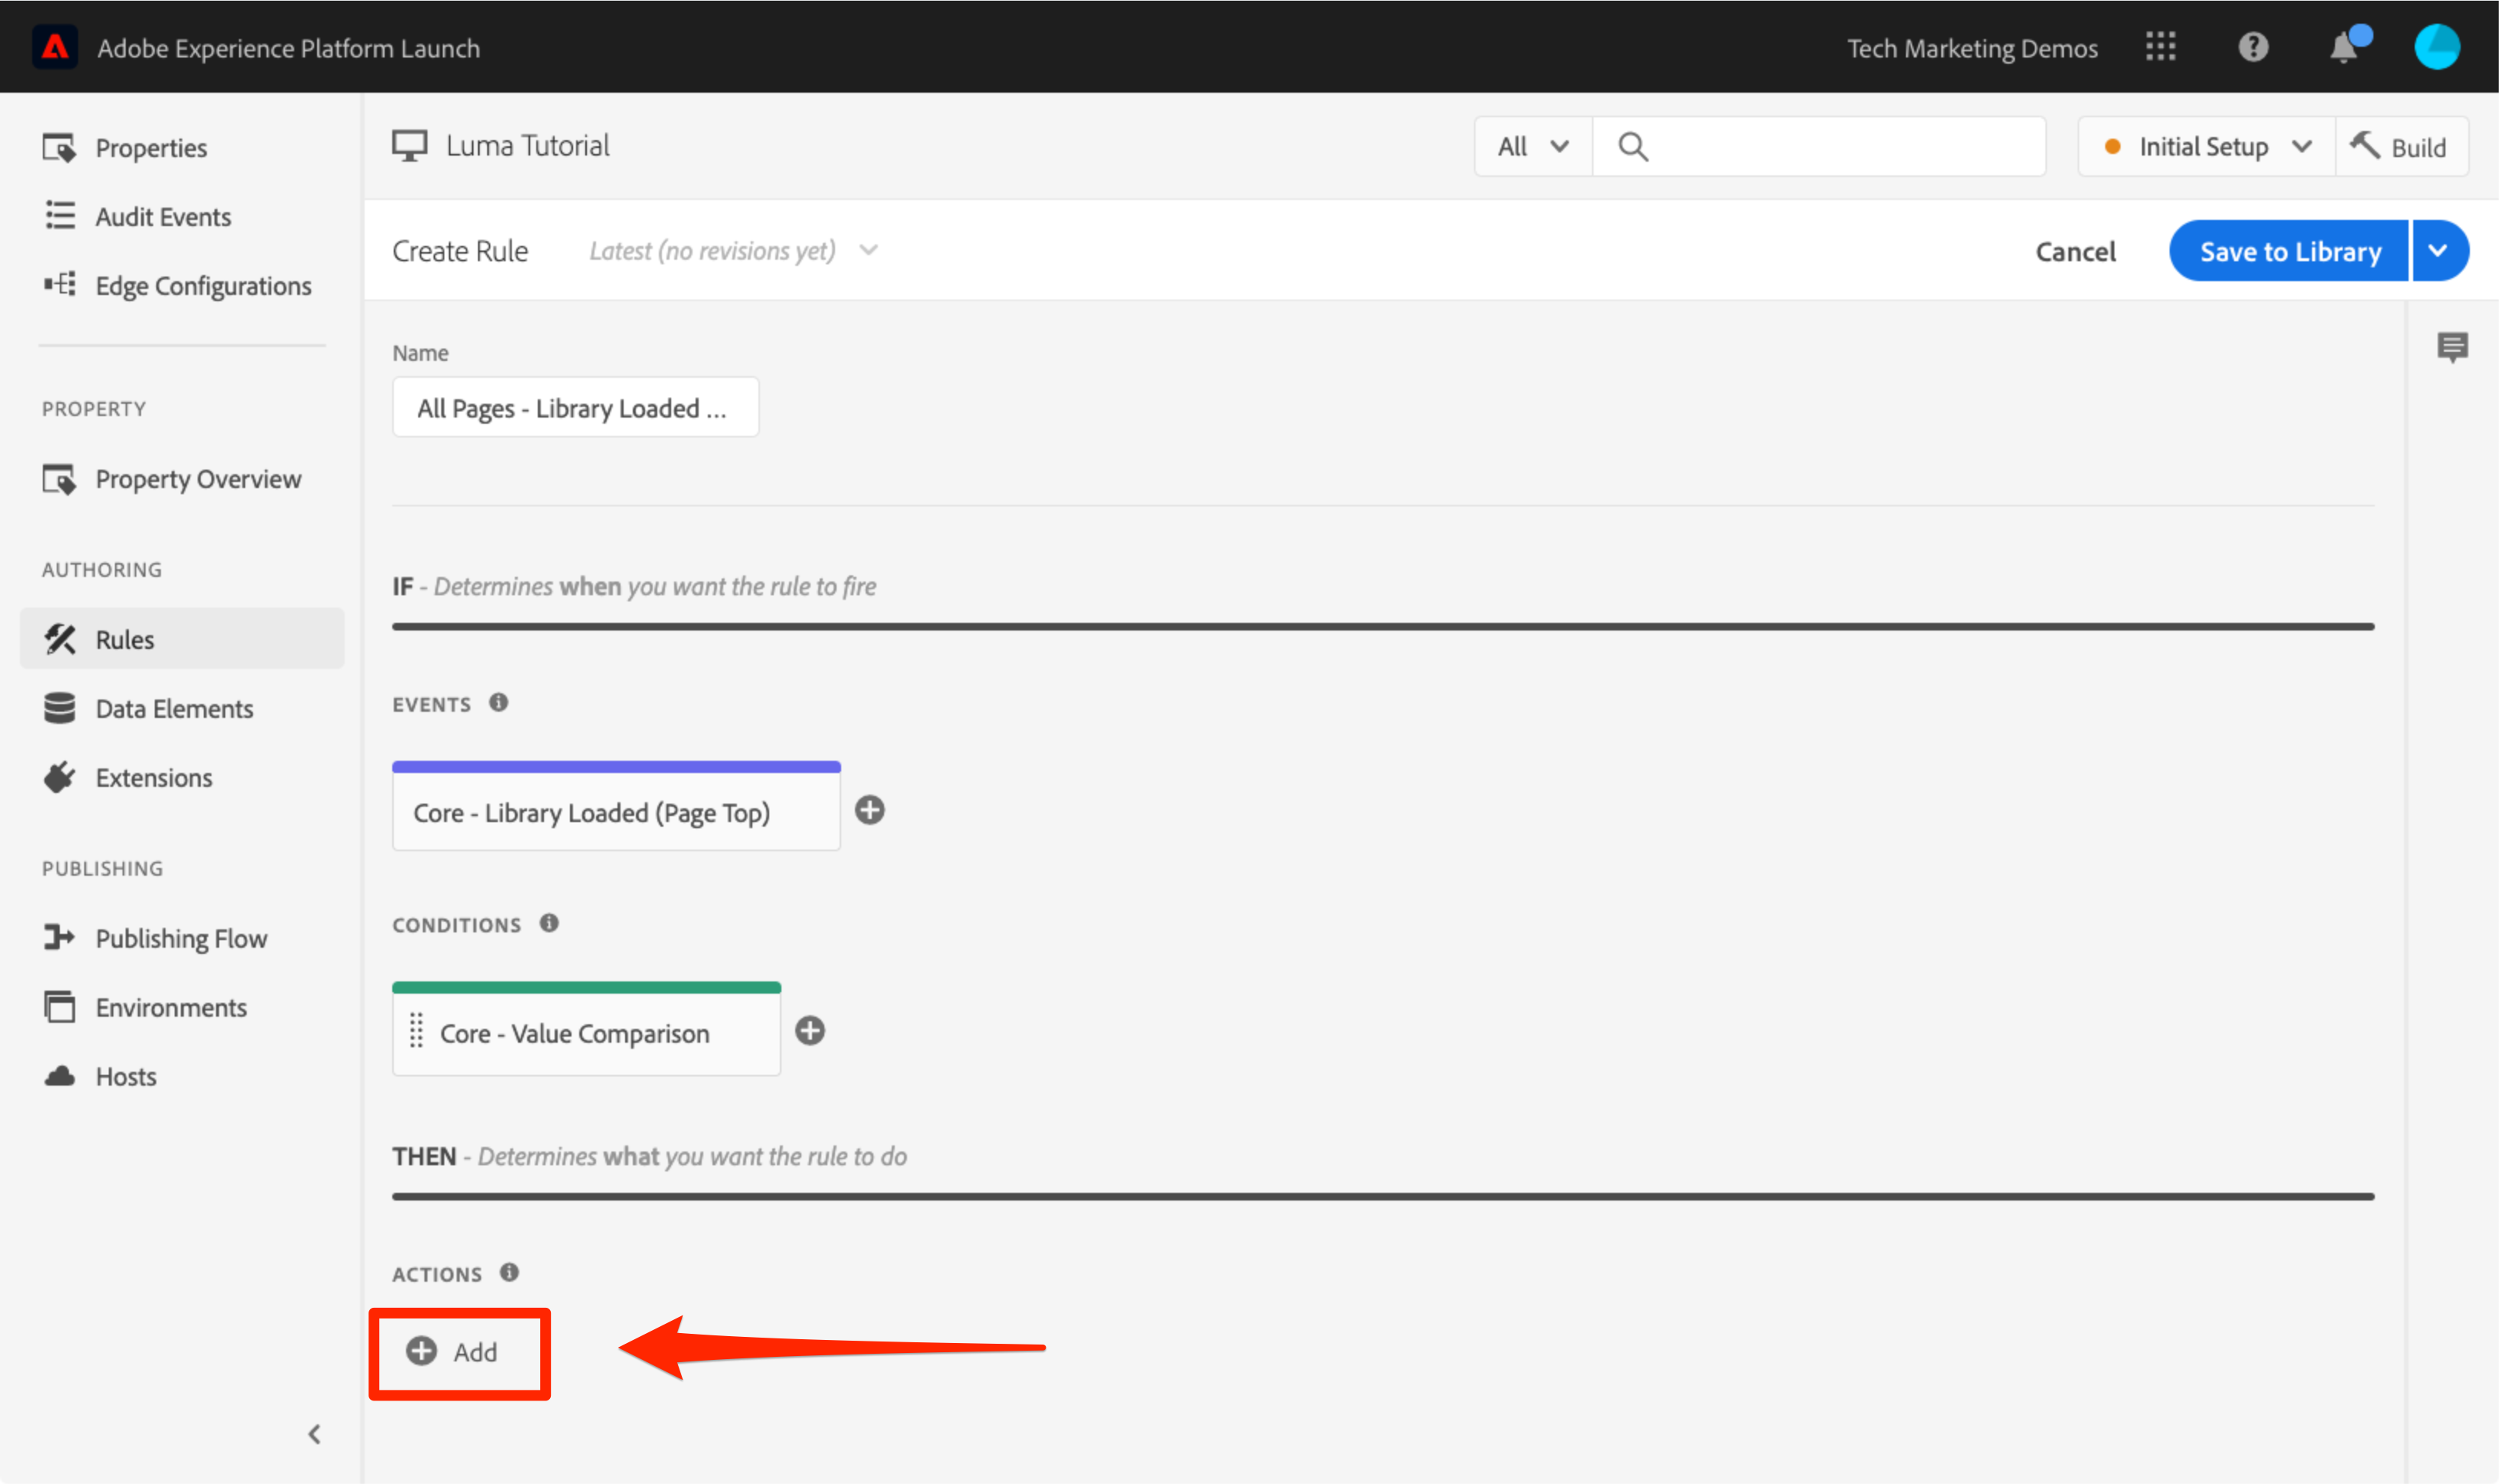The image size is (2499, 1484).
Task: Open notifications bell icon
Action: point(2343,47)
